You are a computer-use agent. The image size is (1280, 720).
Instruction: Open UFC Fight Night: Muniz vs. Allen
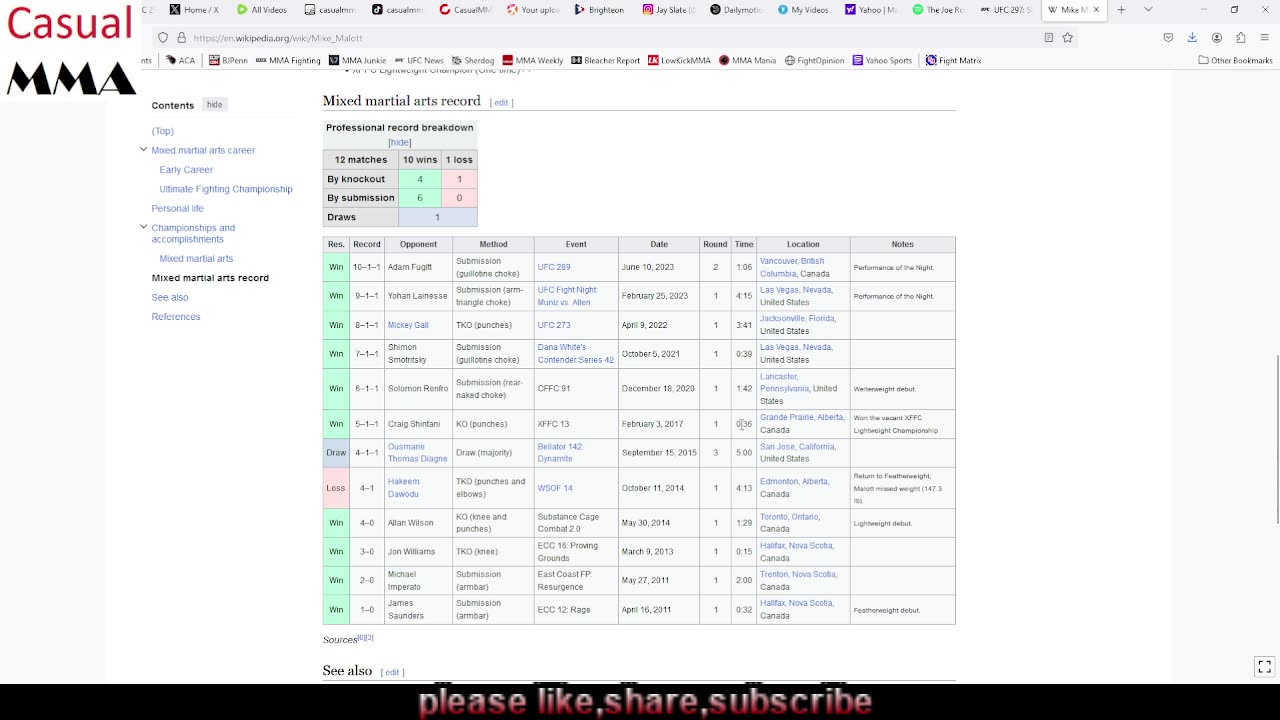click(x=567, y=296)
